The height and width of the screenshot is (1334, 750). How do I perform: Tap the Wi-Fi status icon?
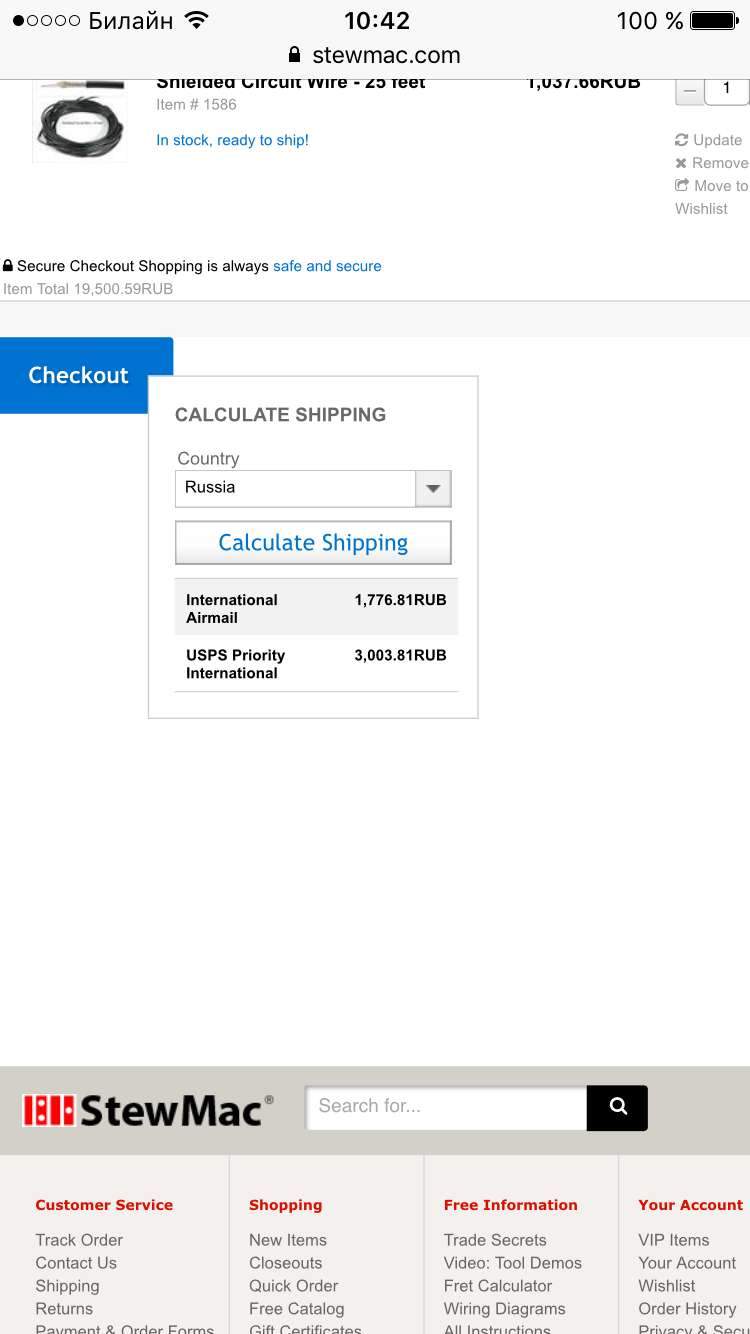197,20
